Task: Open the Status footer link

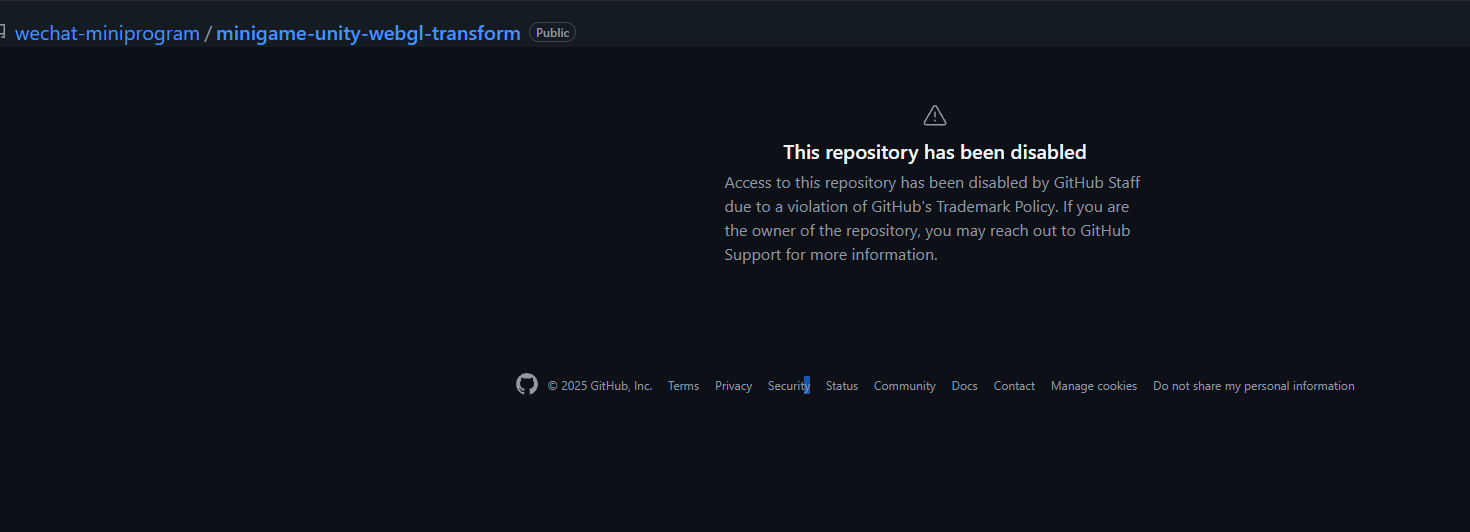Action: 842,386
